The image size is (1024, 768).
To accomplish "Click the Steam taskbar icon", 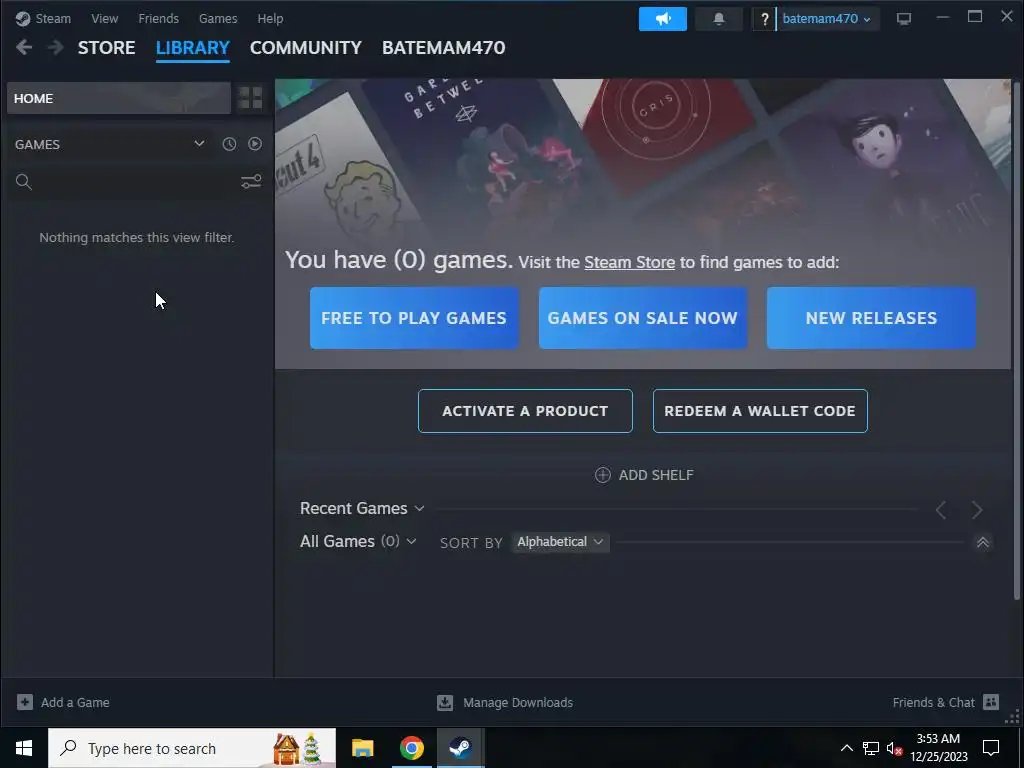I will coord(460,748).
